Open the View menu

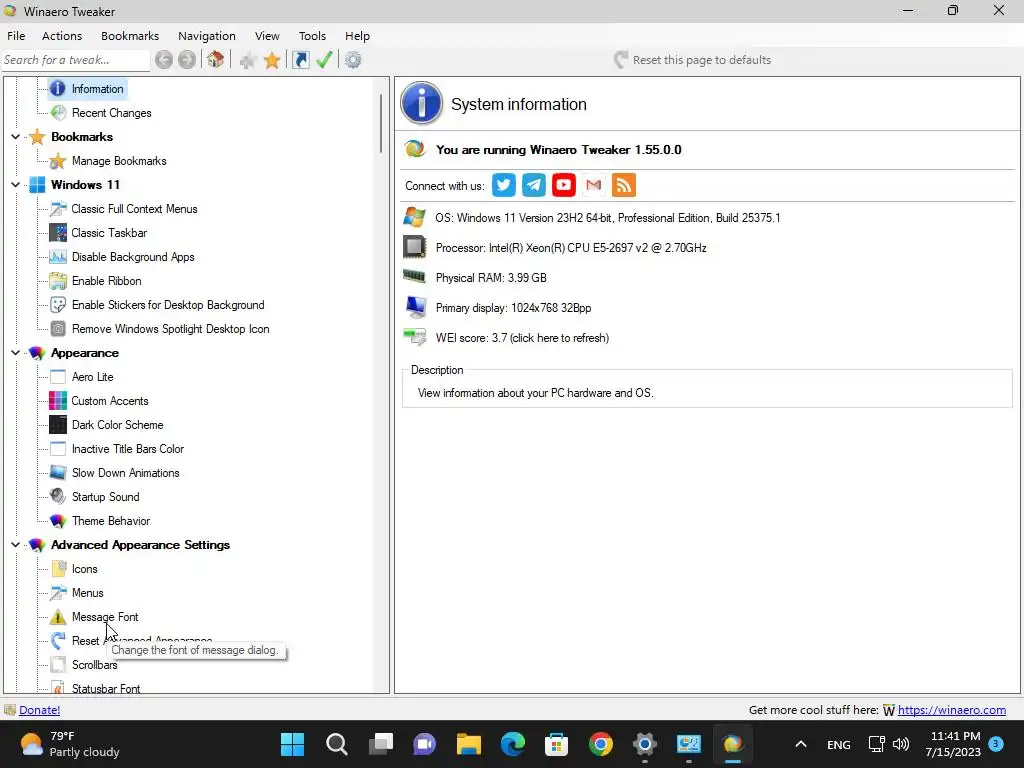(267, 36)
